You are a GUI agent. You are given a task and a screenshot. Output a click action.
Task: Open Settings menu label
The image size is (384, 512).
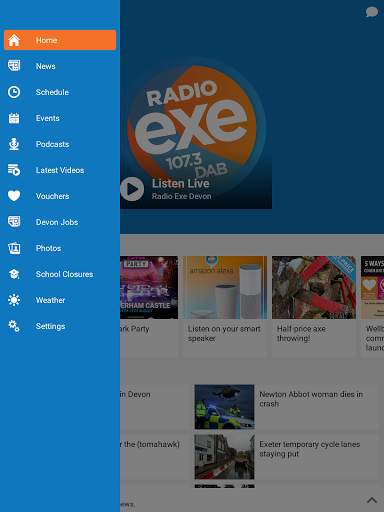[x=50, y=326]
